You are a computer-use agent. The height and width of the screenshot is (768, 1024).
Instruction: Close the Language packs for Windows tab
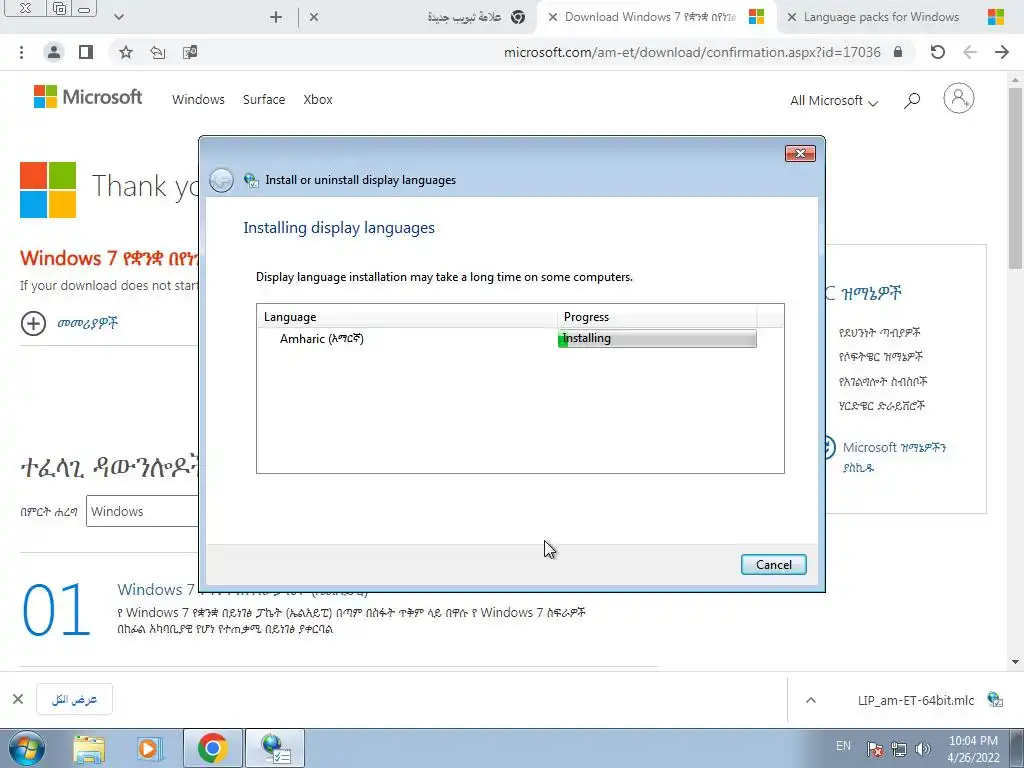pyautogui.click(x=792, y=17)
